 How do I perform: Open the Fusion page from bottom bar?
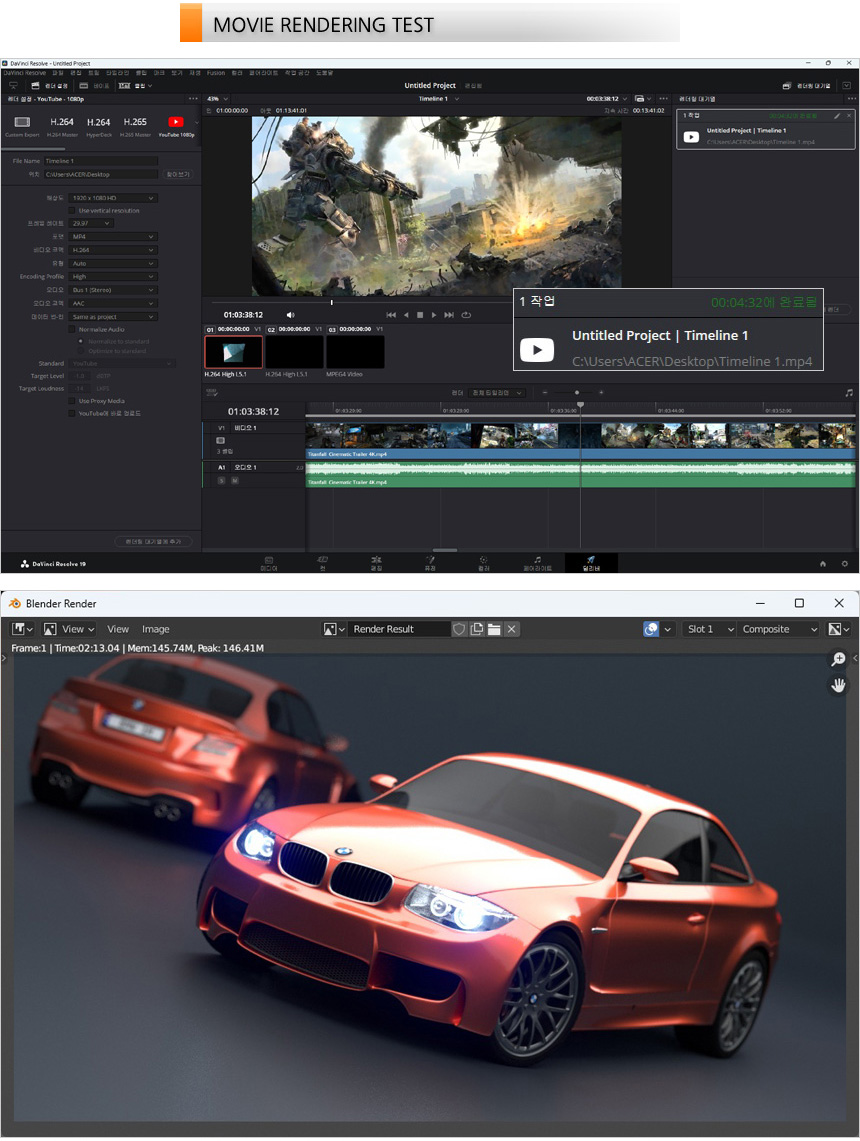429,563
